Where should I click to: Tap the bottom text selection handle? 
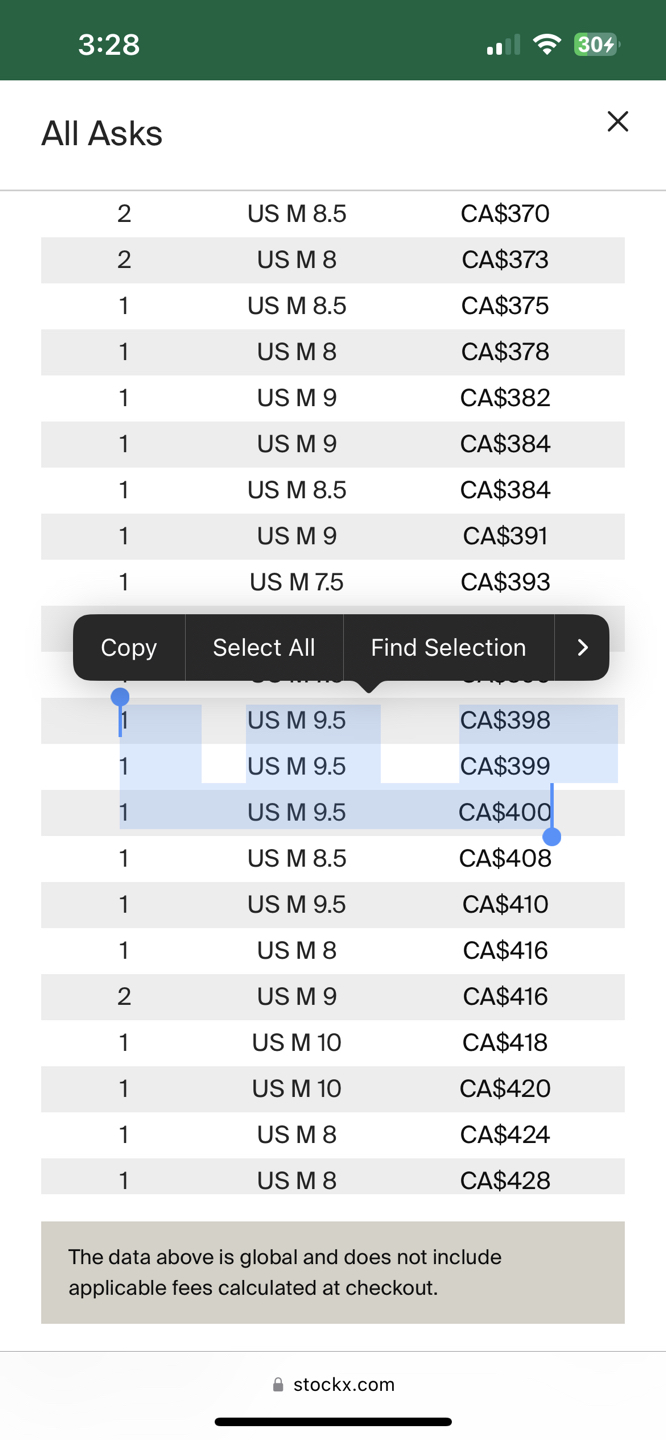point(552,836)
